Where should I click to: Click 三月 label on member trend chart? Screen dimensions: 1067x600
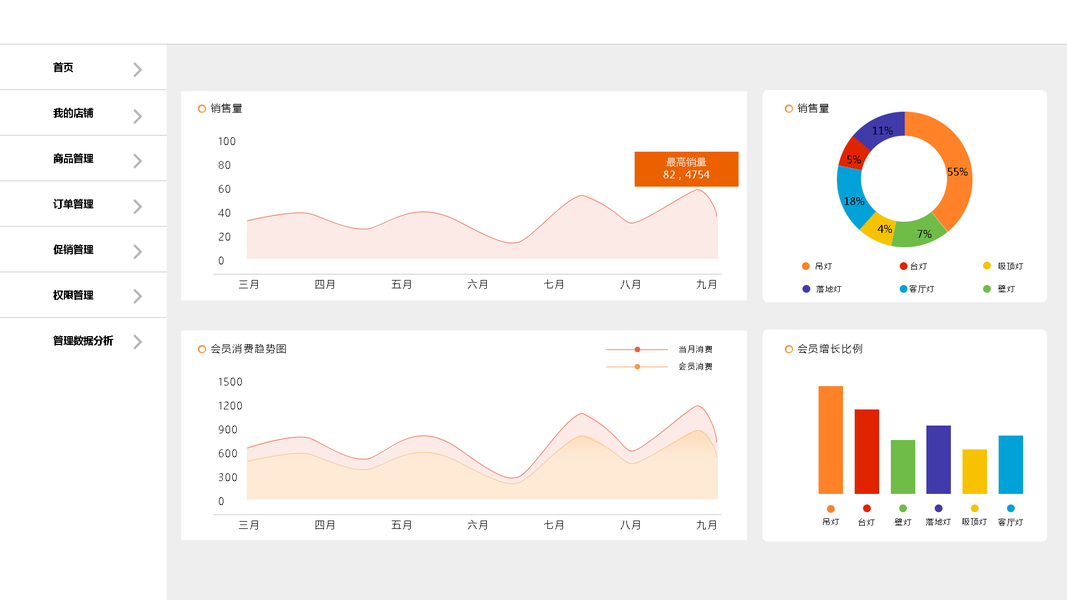click(x=248, y=525)
